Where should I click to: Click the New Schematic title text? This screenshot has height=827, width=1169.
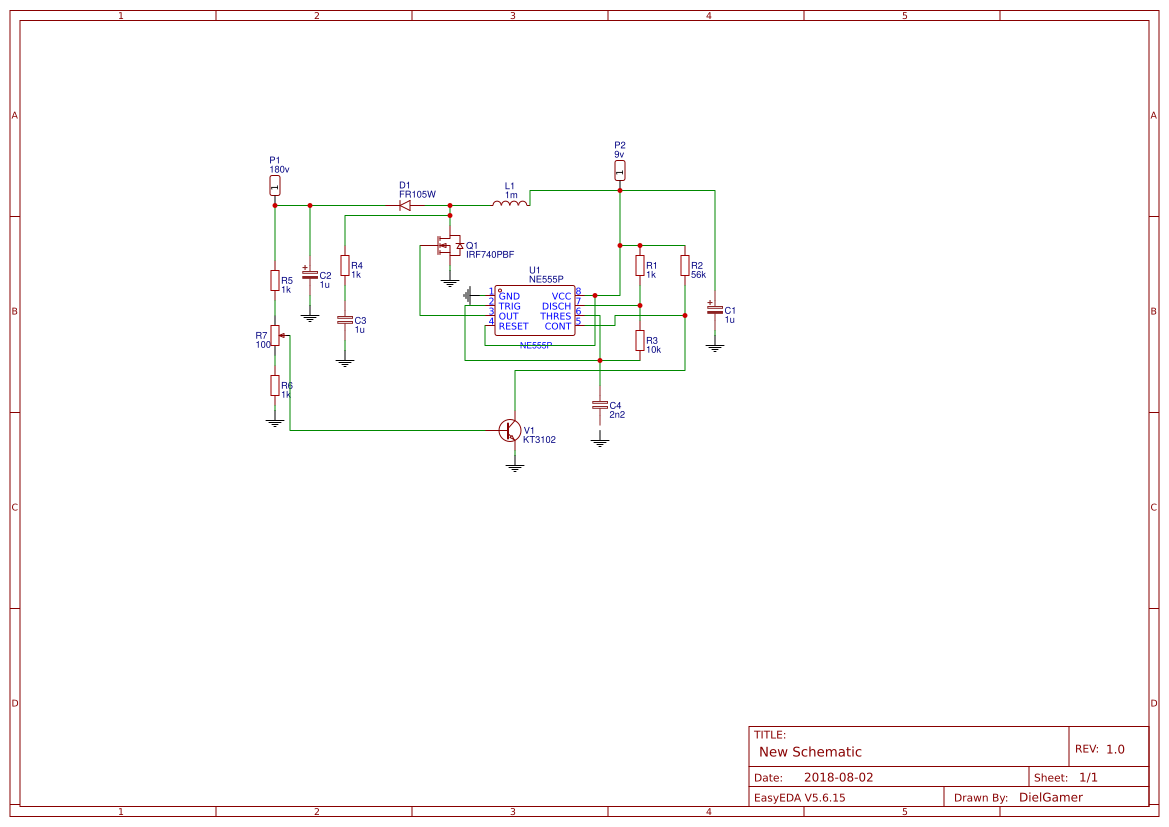pyautogui.click(x=808, y=752)
